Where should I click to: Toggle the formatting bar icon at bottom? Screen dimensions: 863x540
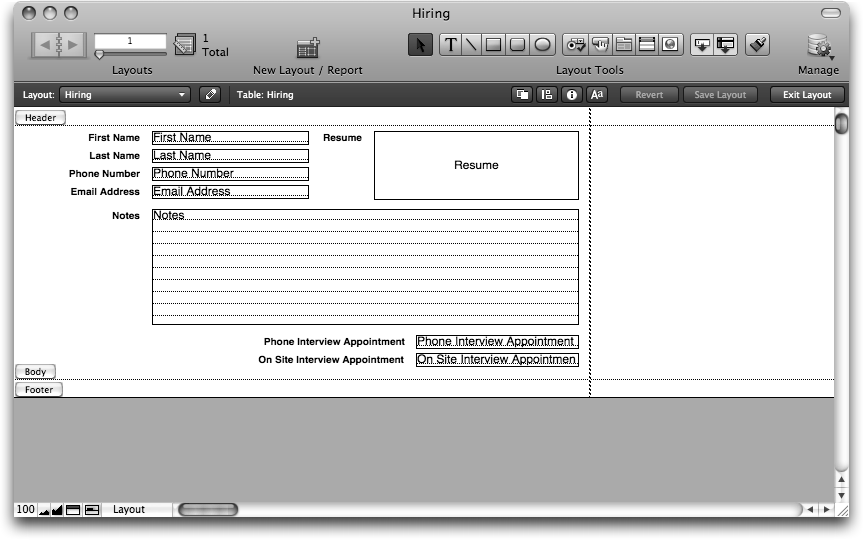click(92, 510)
